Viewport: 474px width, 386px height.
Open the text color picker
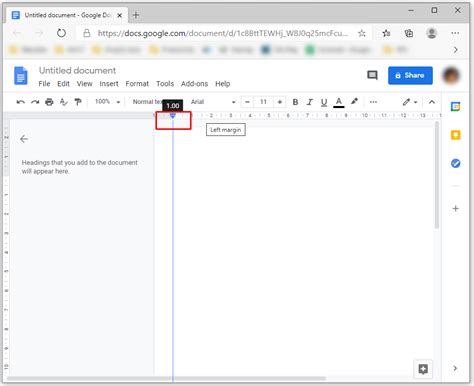339,102
